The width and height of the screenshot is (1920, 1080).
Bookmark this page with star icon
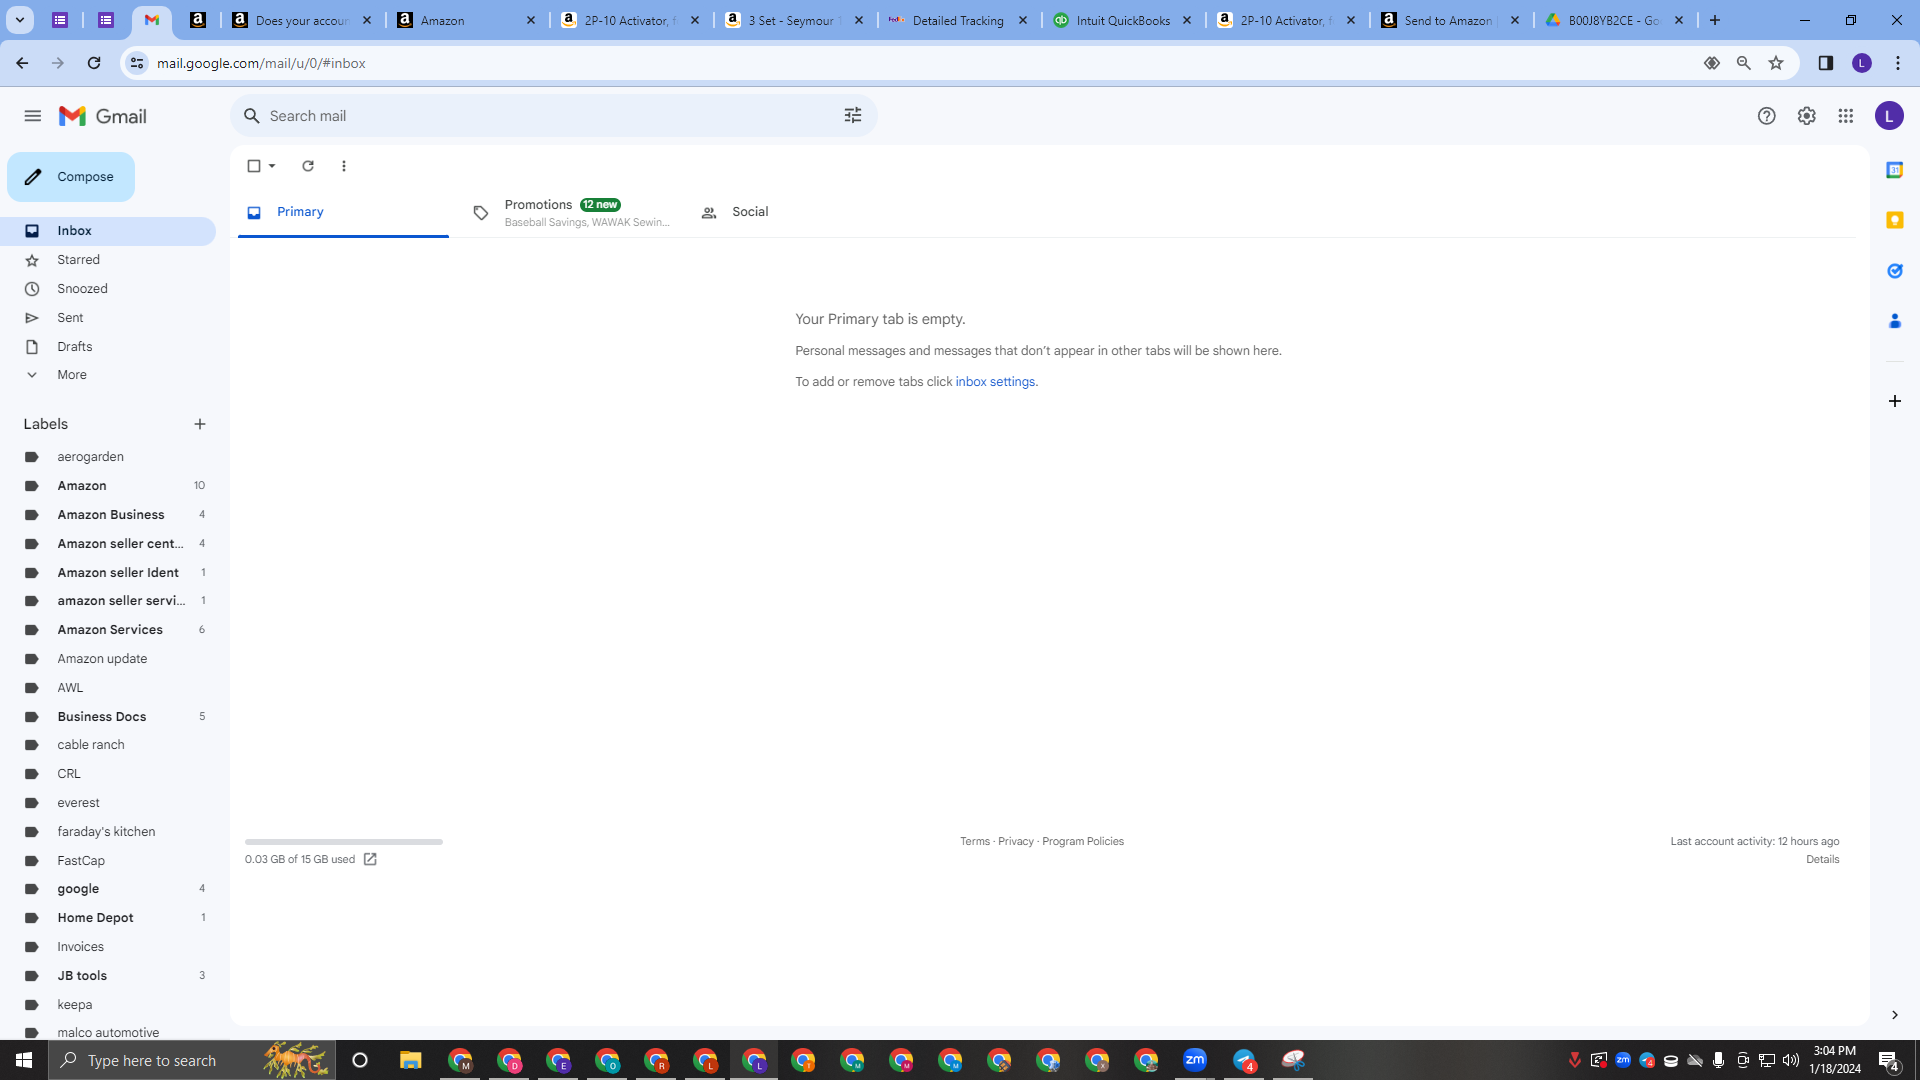pos(1776,63)
